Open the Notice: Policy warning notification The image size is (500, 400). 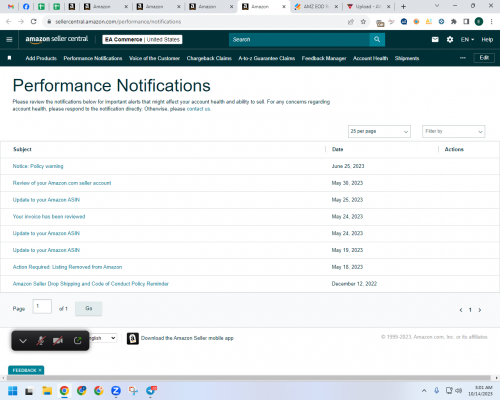point(38,166)
